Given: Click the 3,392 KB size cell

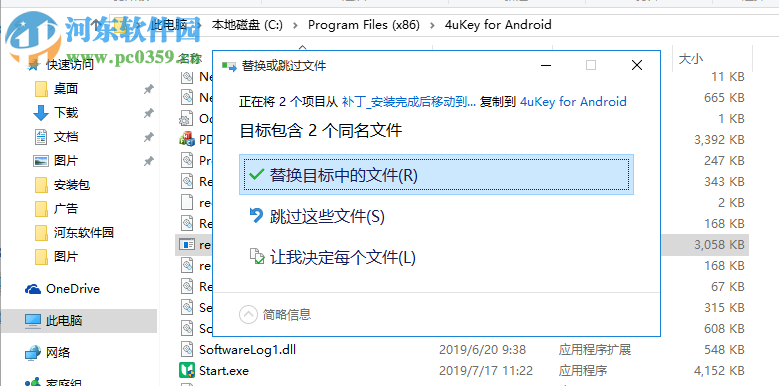Looking at the screenshot, I should pyautogui.click(x=719, y=140).
